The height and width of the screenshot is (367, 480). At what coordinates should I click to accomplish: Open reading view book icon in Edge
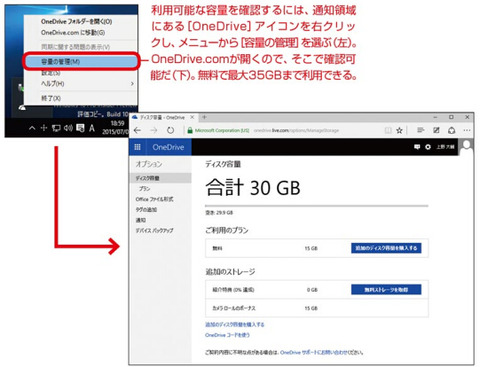(388, 130)
